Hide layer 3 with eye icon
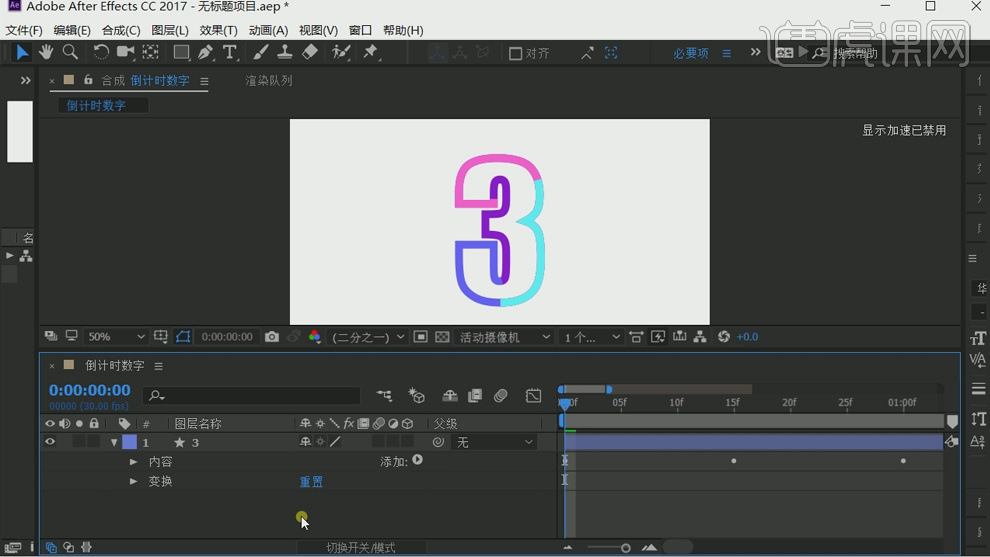 [x=49, y=442]
